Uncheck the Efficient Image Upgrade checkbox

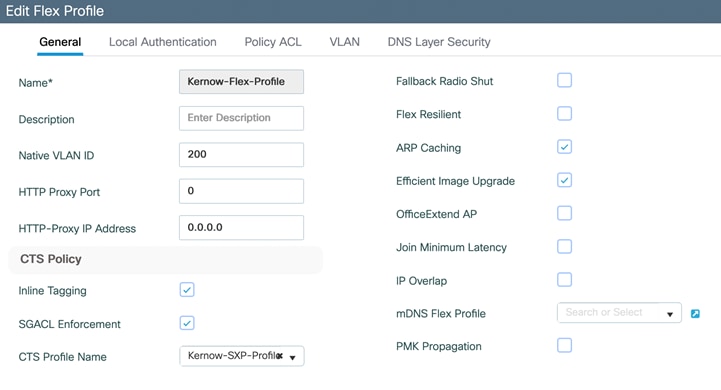pyautogui.click(x=564, y=180)
